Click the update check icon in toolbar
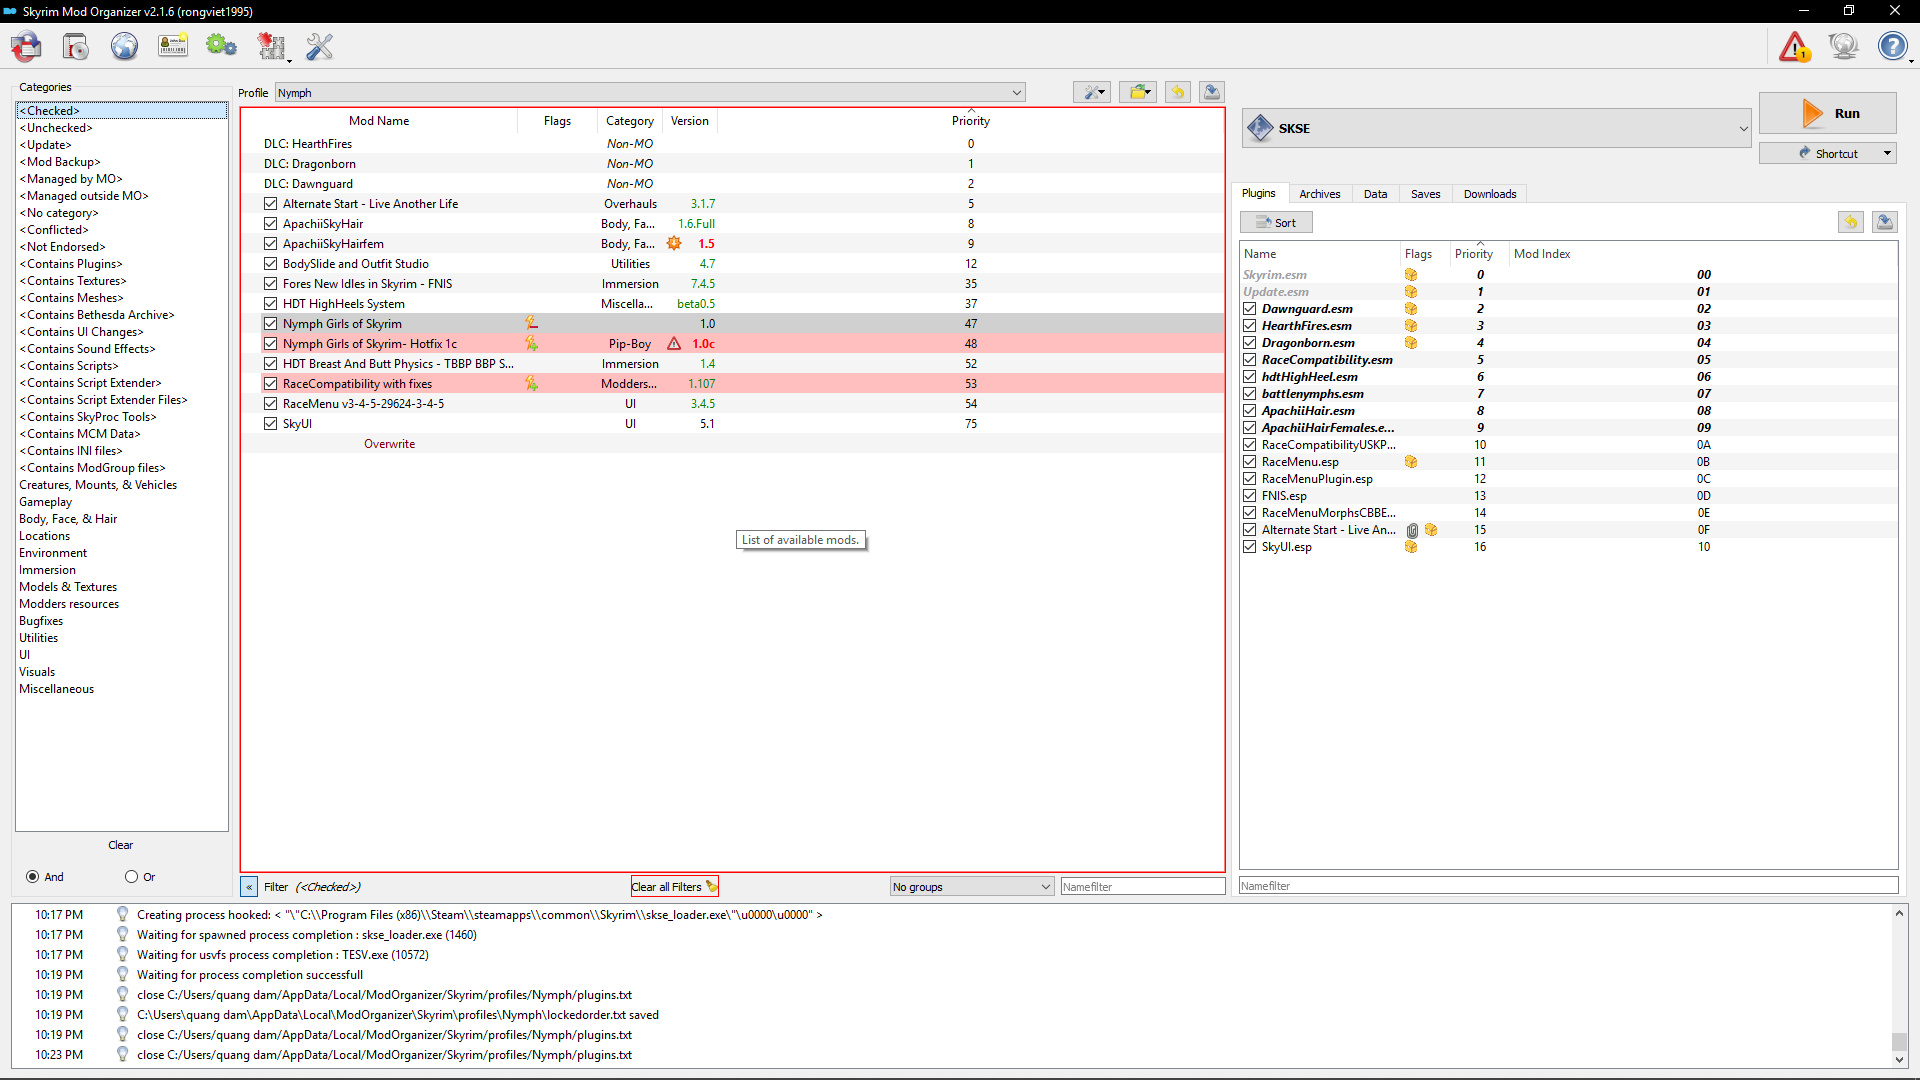 point(1843,46)
